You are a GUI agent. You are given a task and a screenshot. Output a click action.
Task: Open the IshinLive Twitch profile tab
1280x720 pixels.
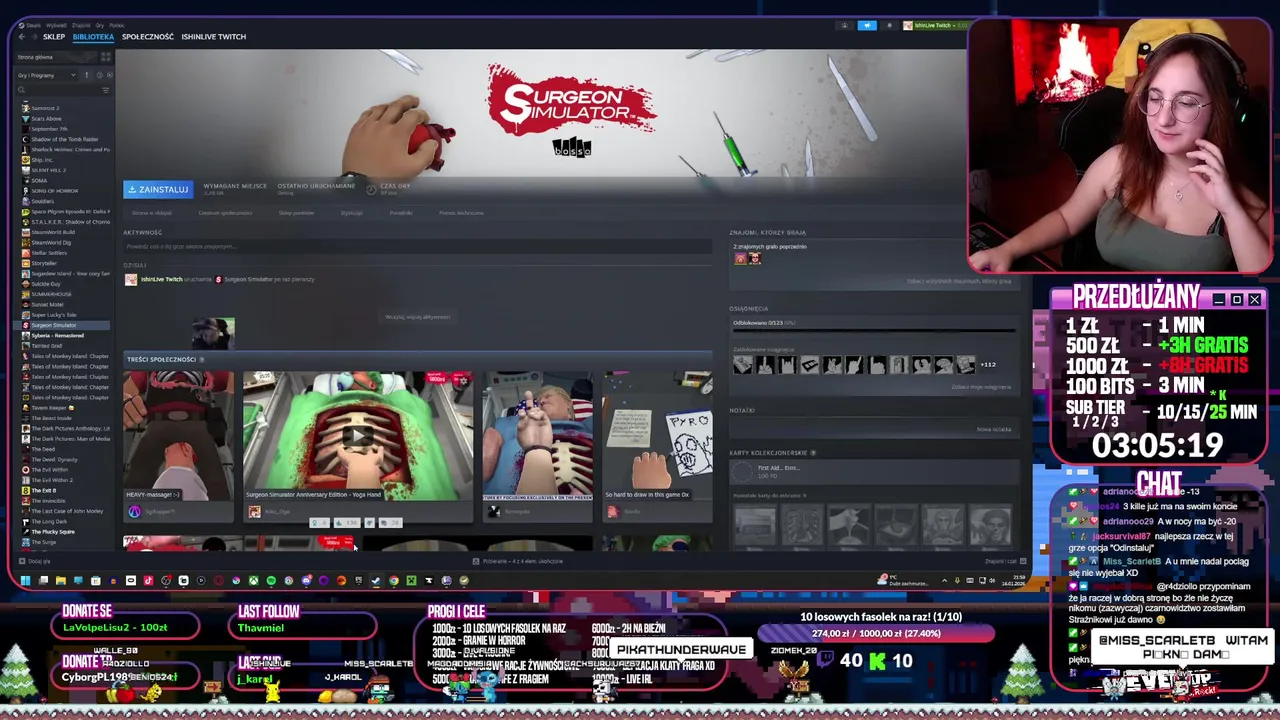pyautogui.click(x=213, y=37)
